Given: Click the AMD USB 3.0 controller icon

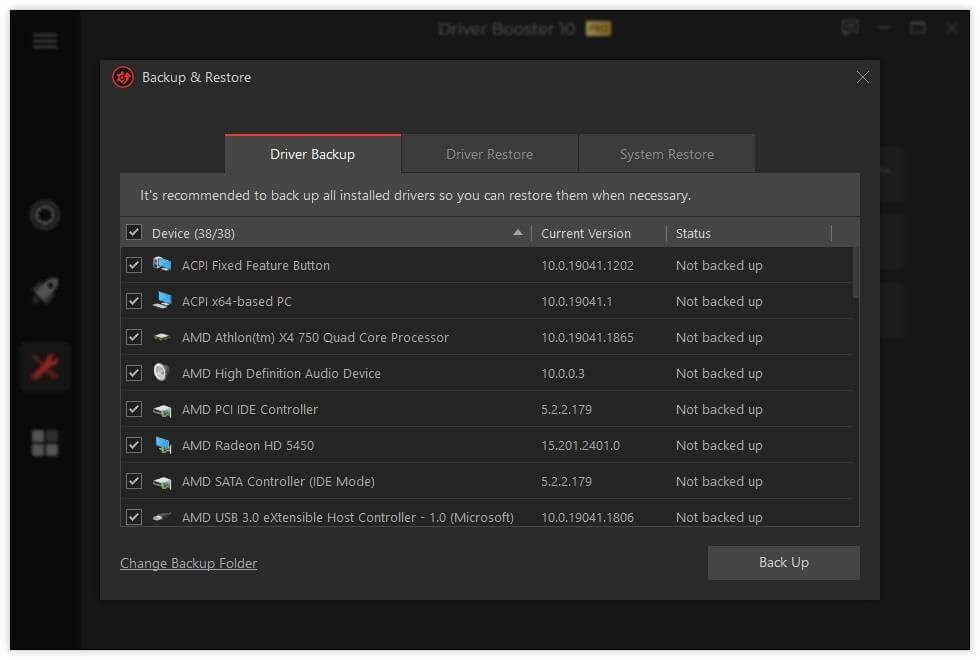Looking at the screenshot, I should 162,517.
